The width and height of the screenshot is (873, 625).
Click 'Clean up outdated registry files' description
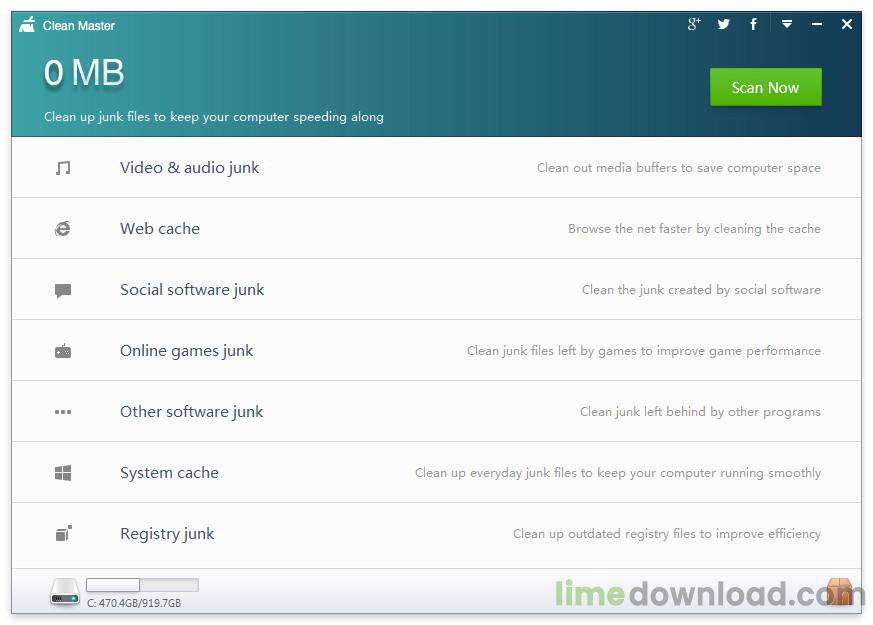click(667, 534)
